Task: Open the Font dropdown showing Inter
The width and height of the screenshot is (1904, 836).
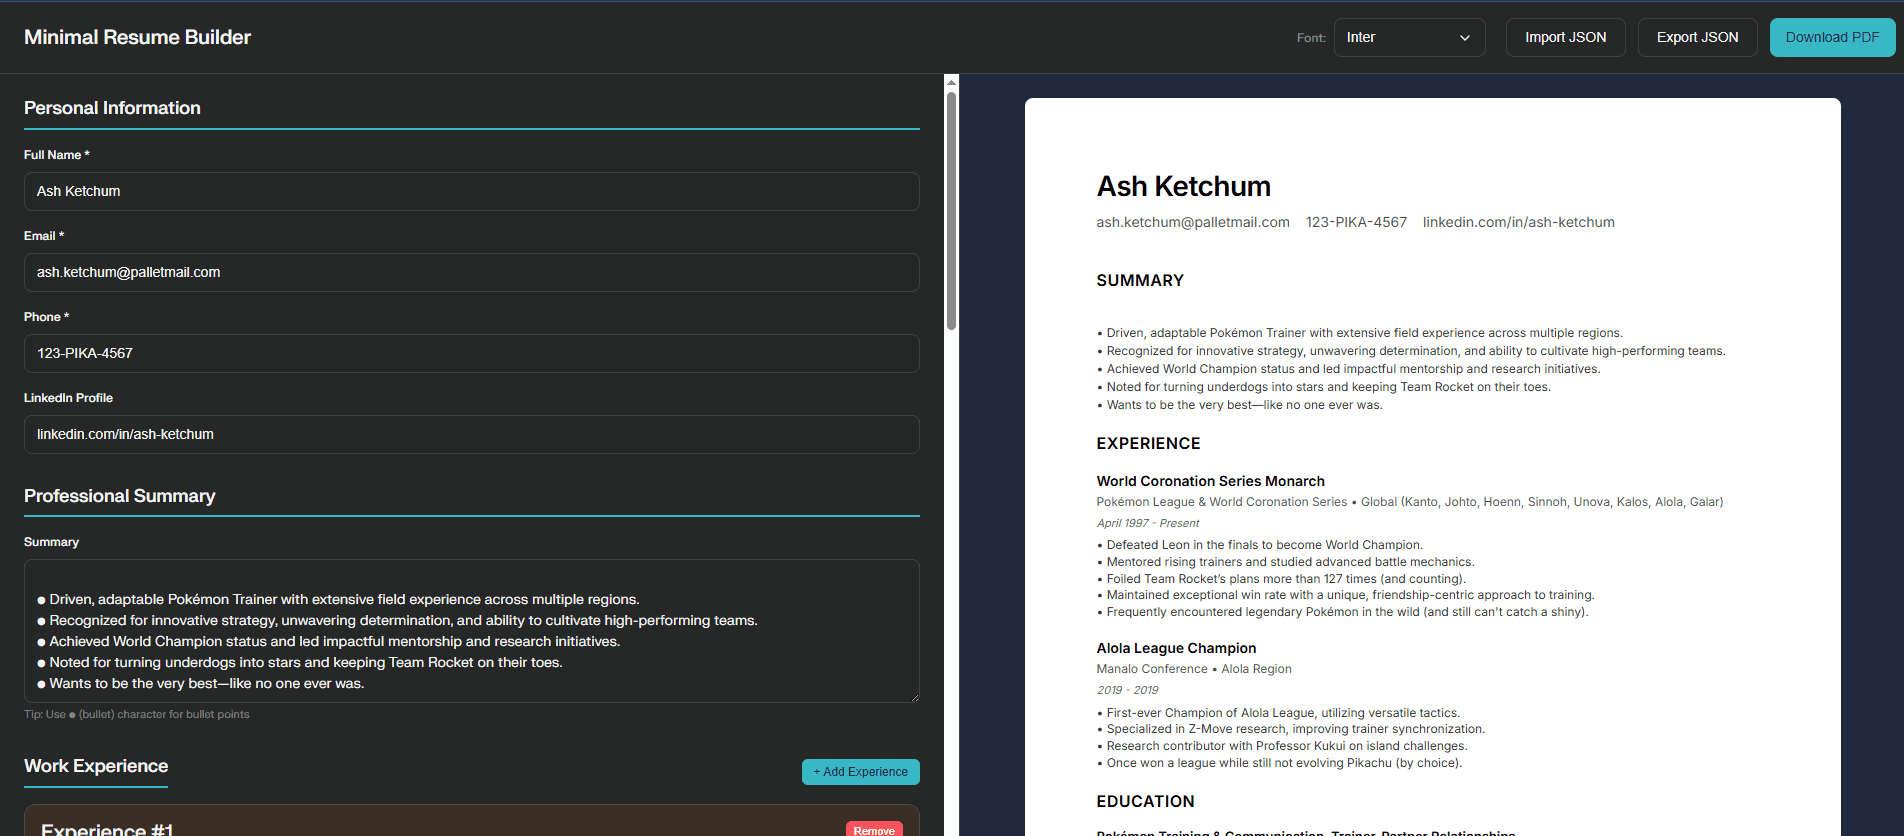Action: [x=1409, y=37]
